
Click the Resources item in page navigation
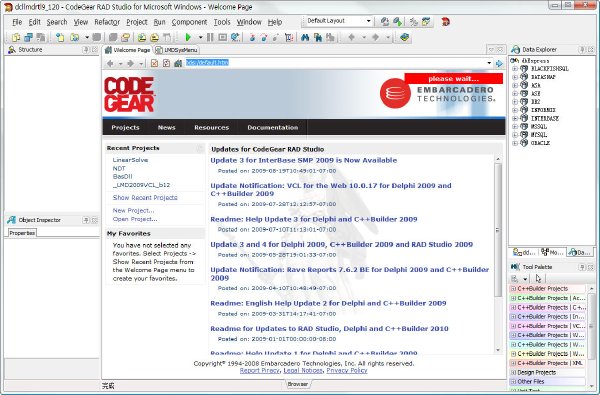[211, 127]
